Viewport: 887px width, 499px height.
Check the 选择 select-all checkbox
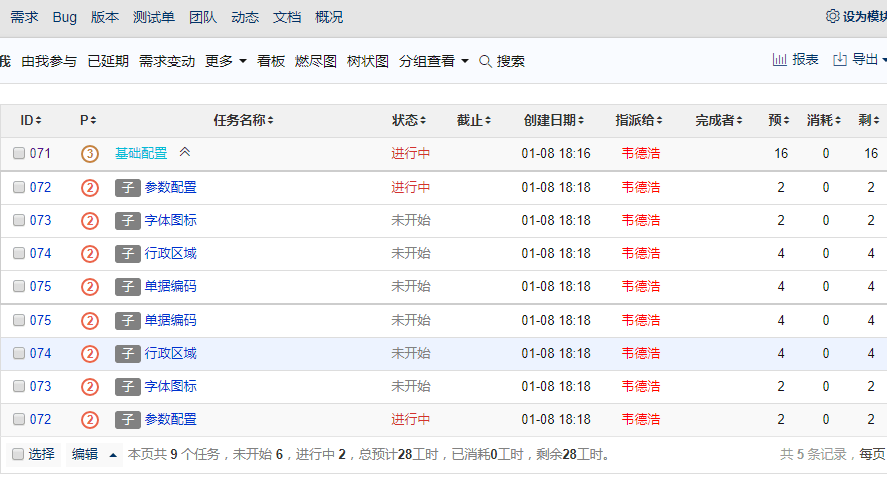(x=18, y=454)
